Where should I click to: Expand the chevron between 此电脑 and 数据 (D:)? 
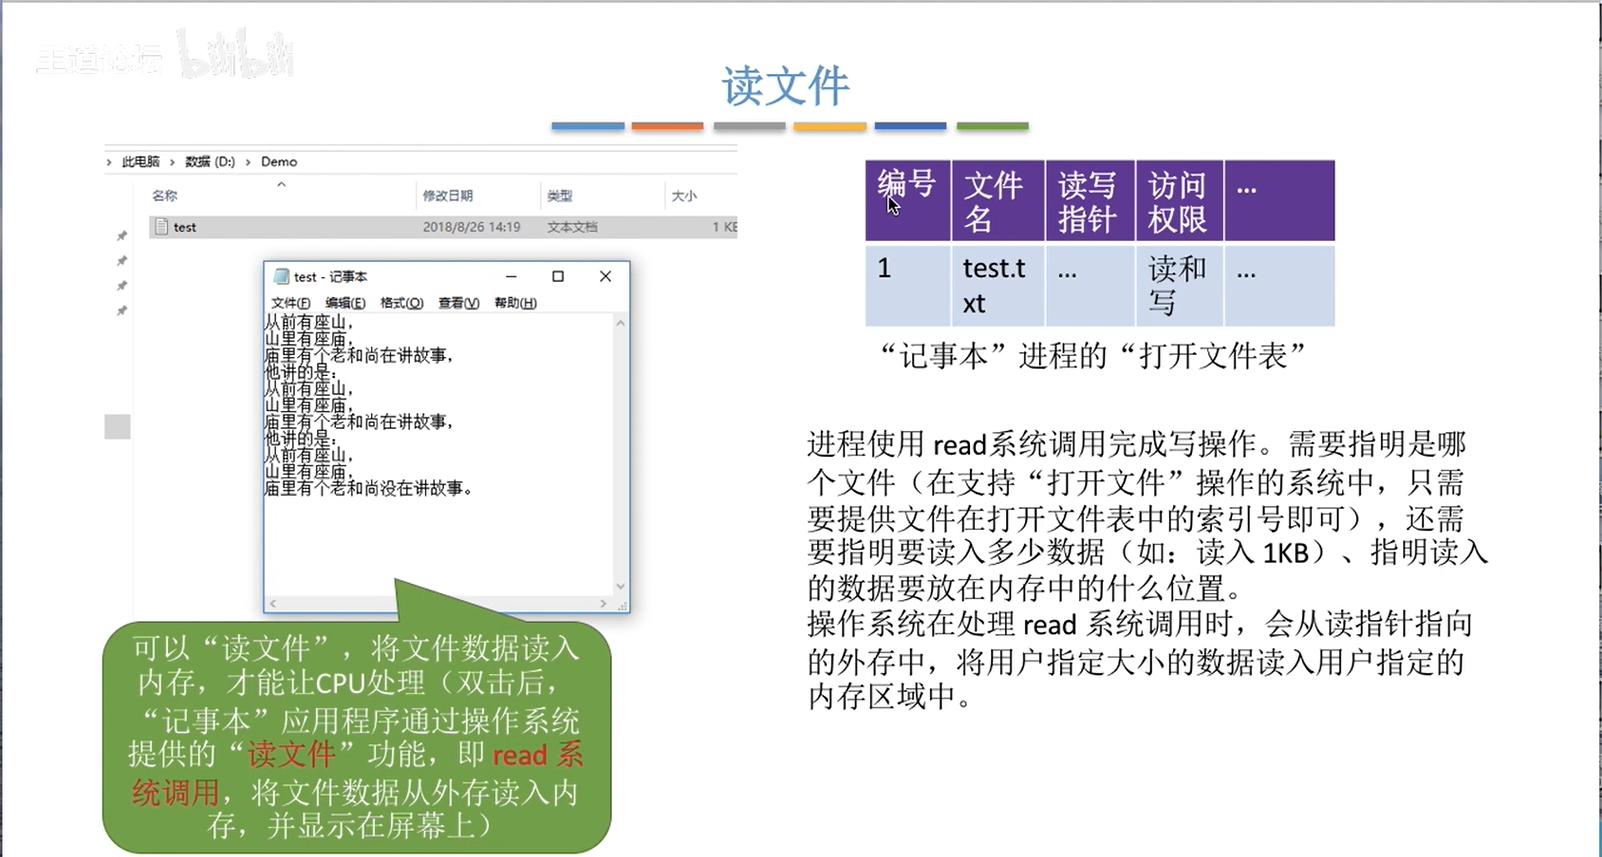point(172,162)
